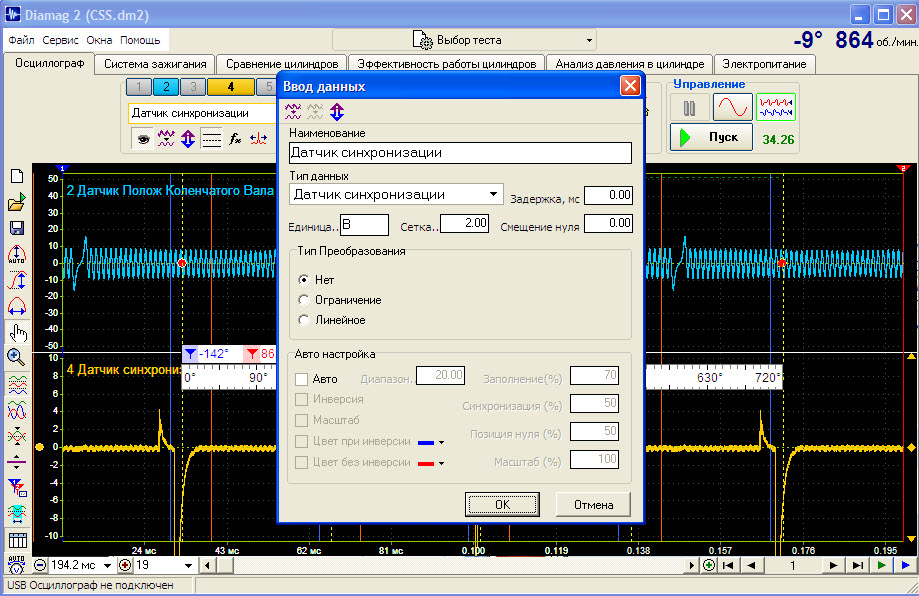Screen dimensions: 919x596
Task: Save the recording with the floppy disk icon
Action: point(17,228)
